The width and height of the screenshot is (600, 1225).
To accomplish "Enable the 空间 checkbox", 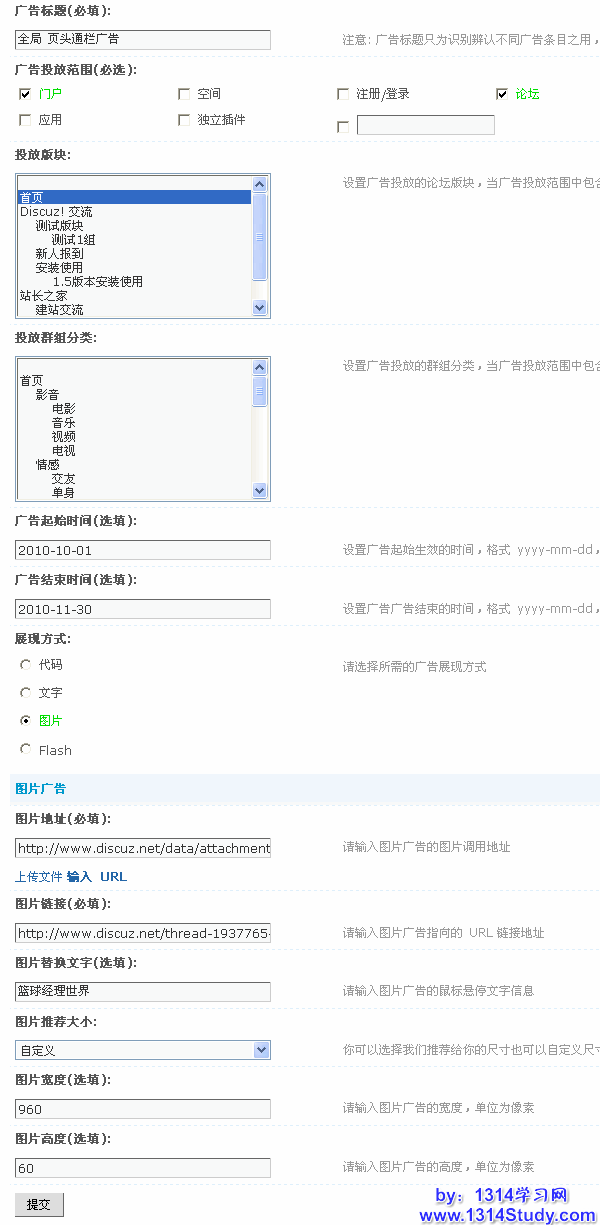I will click(x=184, y=94).
